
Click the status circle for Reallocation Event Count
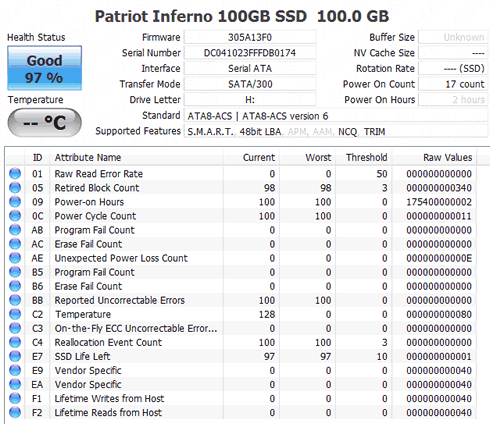pos(15,342)
